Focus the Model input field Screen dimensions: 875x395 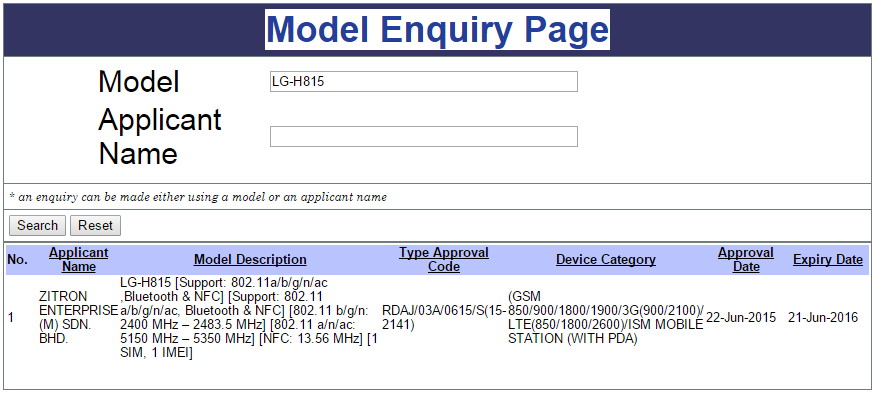[x=424, y=81]
